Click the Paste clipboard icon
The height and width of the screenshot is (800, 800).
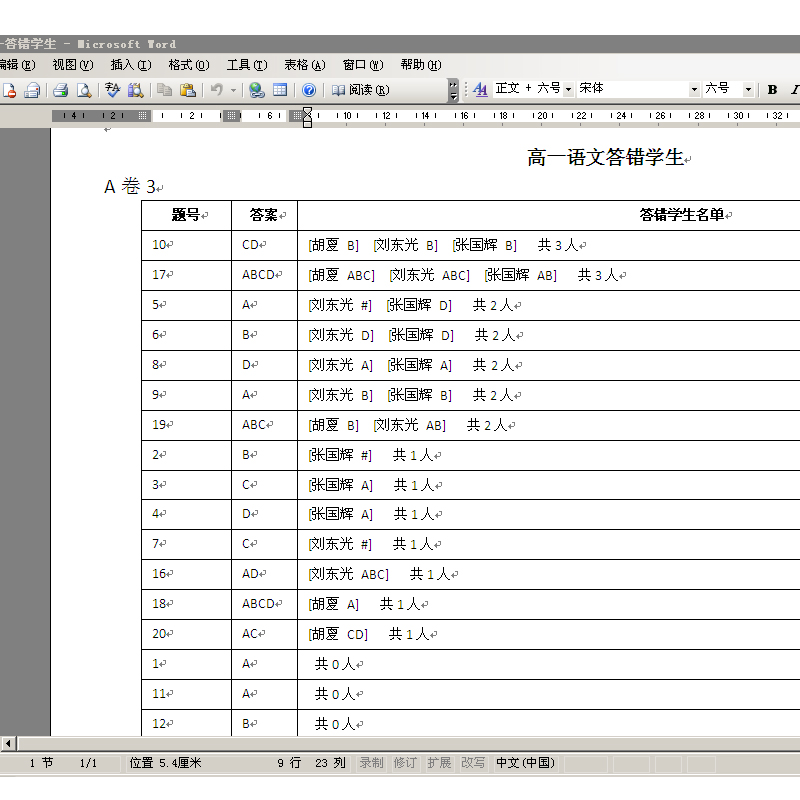(x=188, y=90)
